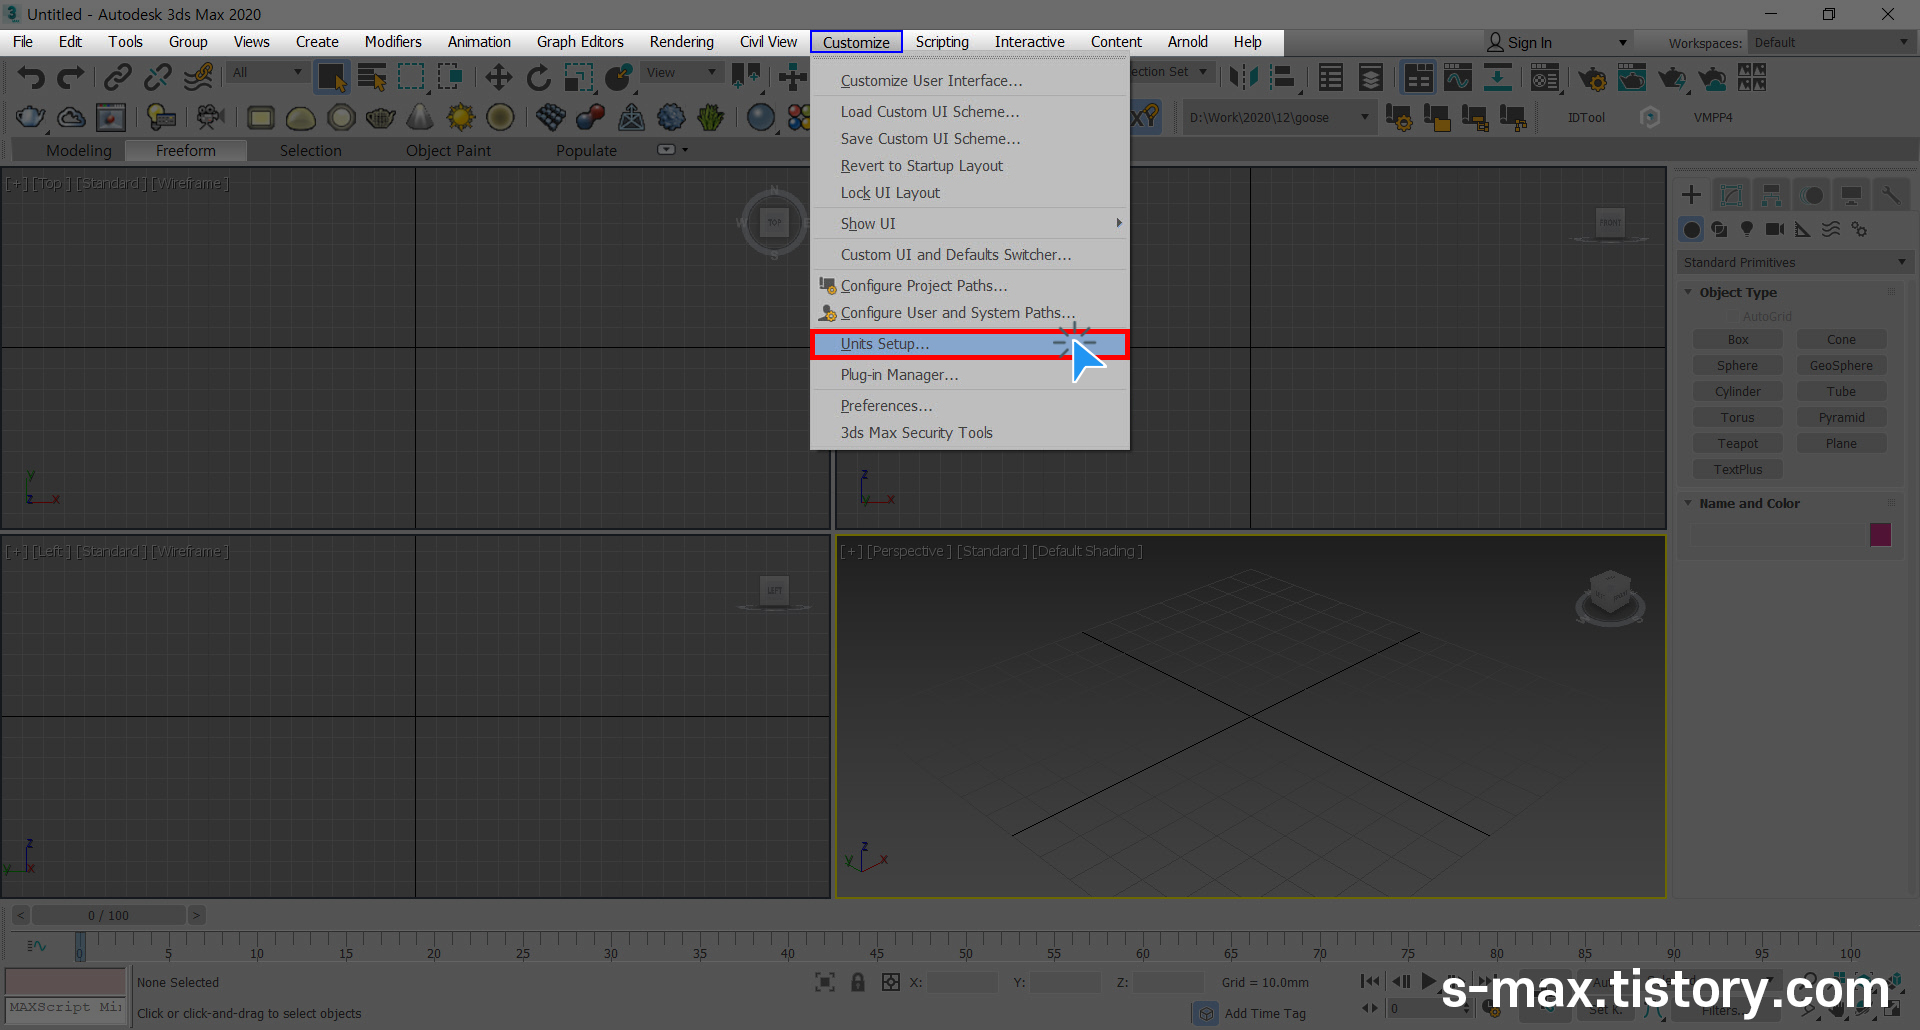Open the Rendering menu
This screenshot has width=1920, height=1030.
681,42
